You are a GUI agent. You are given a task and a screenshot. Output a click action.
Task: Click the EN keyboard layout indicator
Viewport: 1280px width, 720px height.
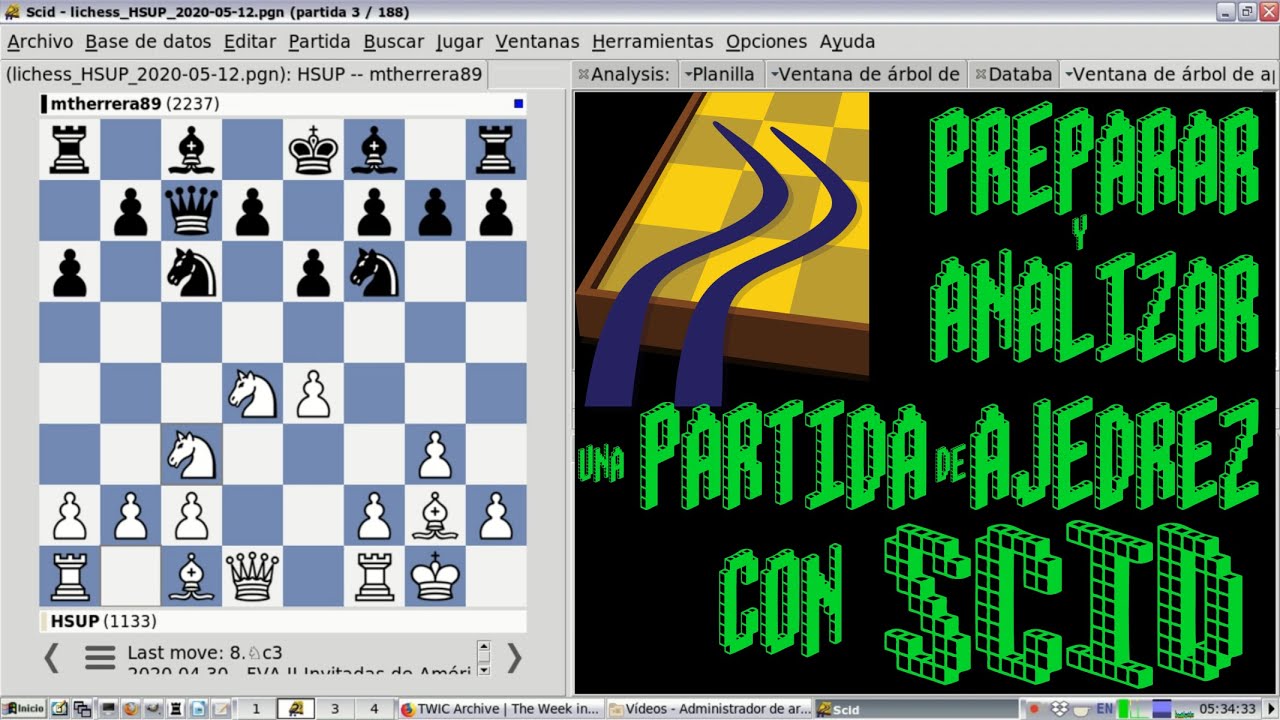1105,709
